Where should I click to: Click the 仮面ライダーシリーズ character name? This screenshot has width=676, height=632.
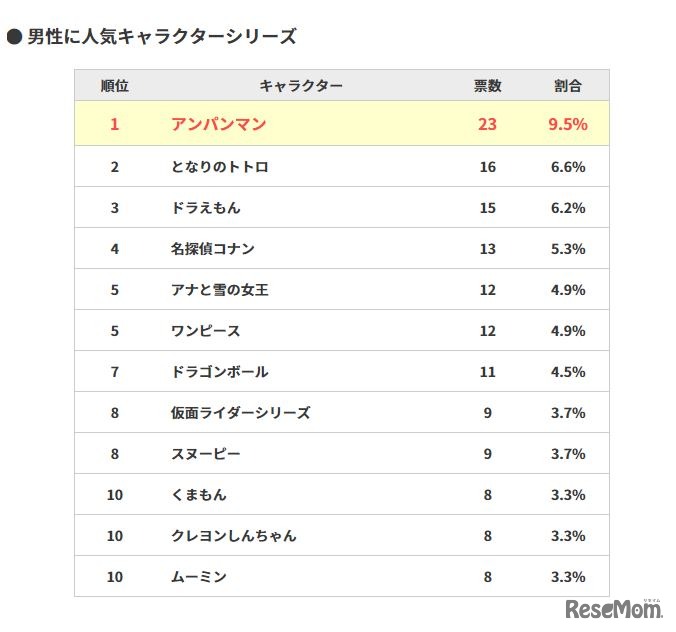tap(240, 413)
